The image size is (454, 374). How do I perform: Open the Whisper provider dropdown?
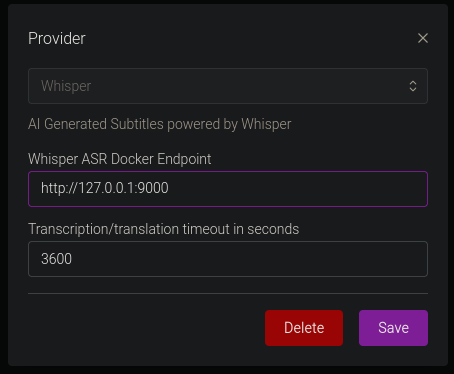click(x=228, y=86)
